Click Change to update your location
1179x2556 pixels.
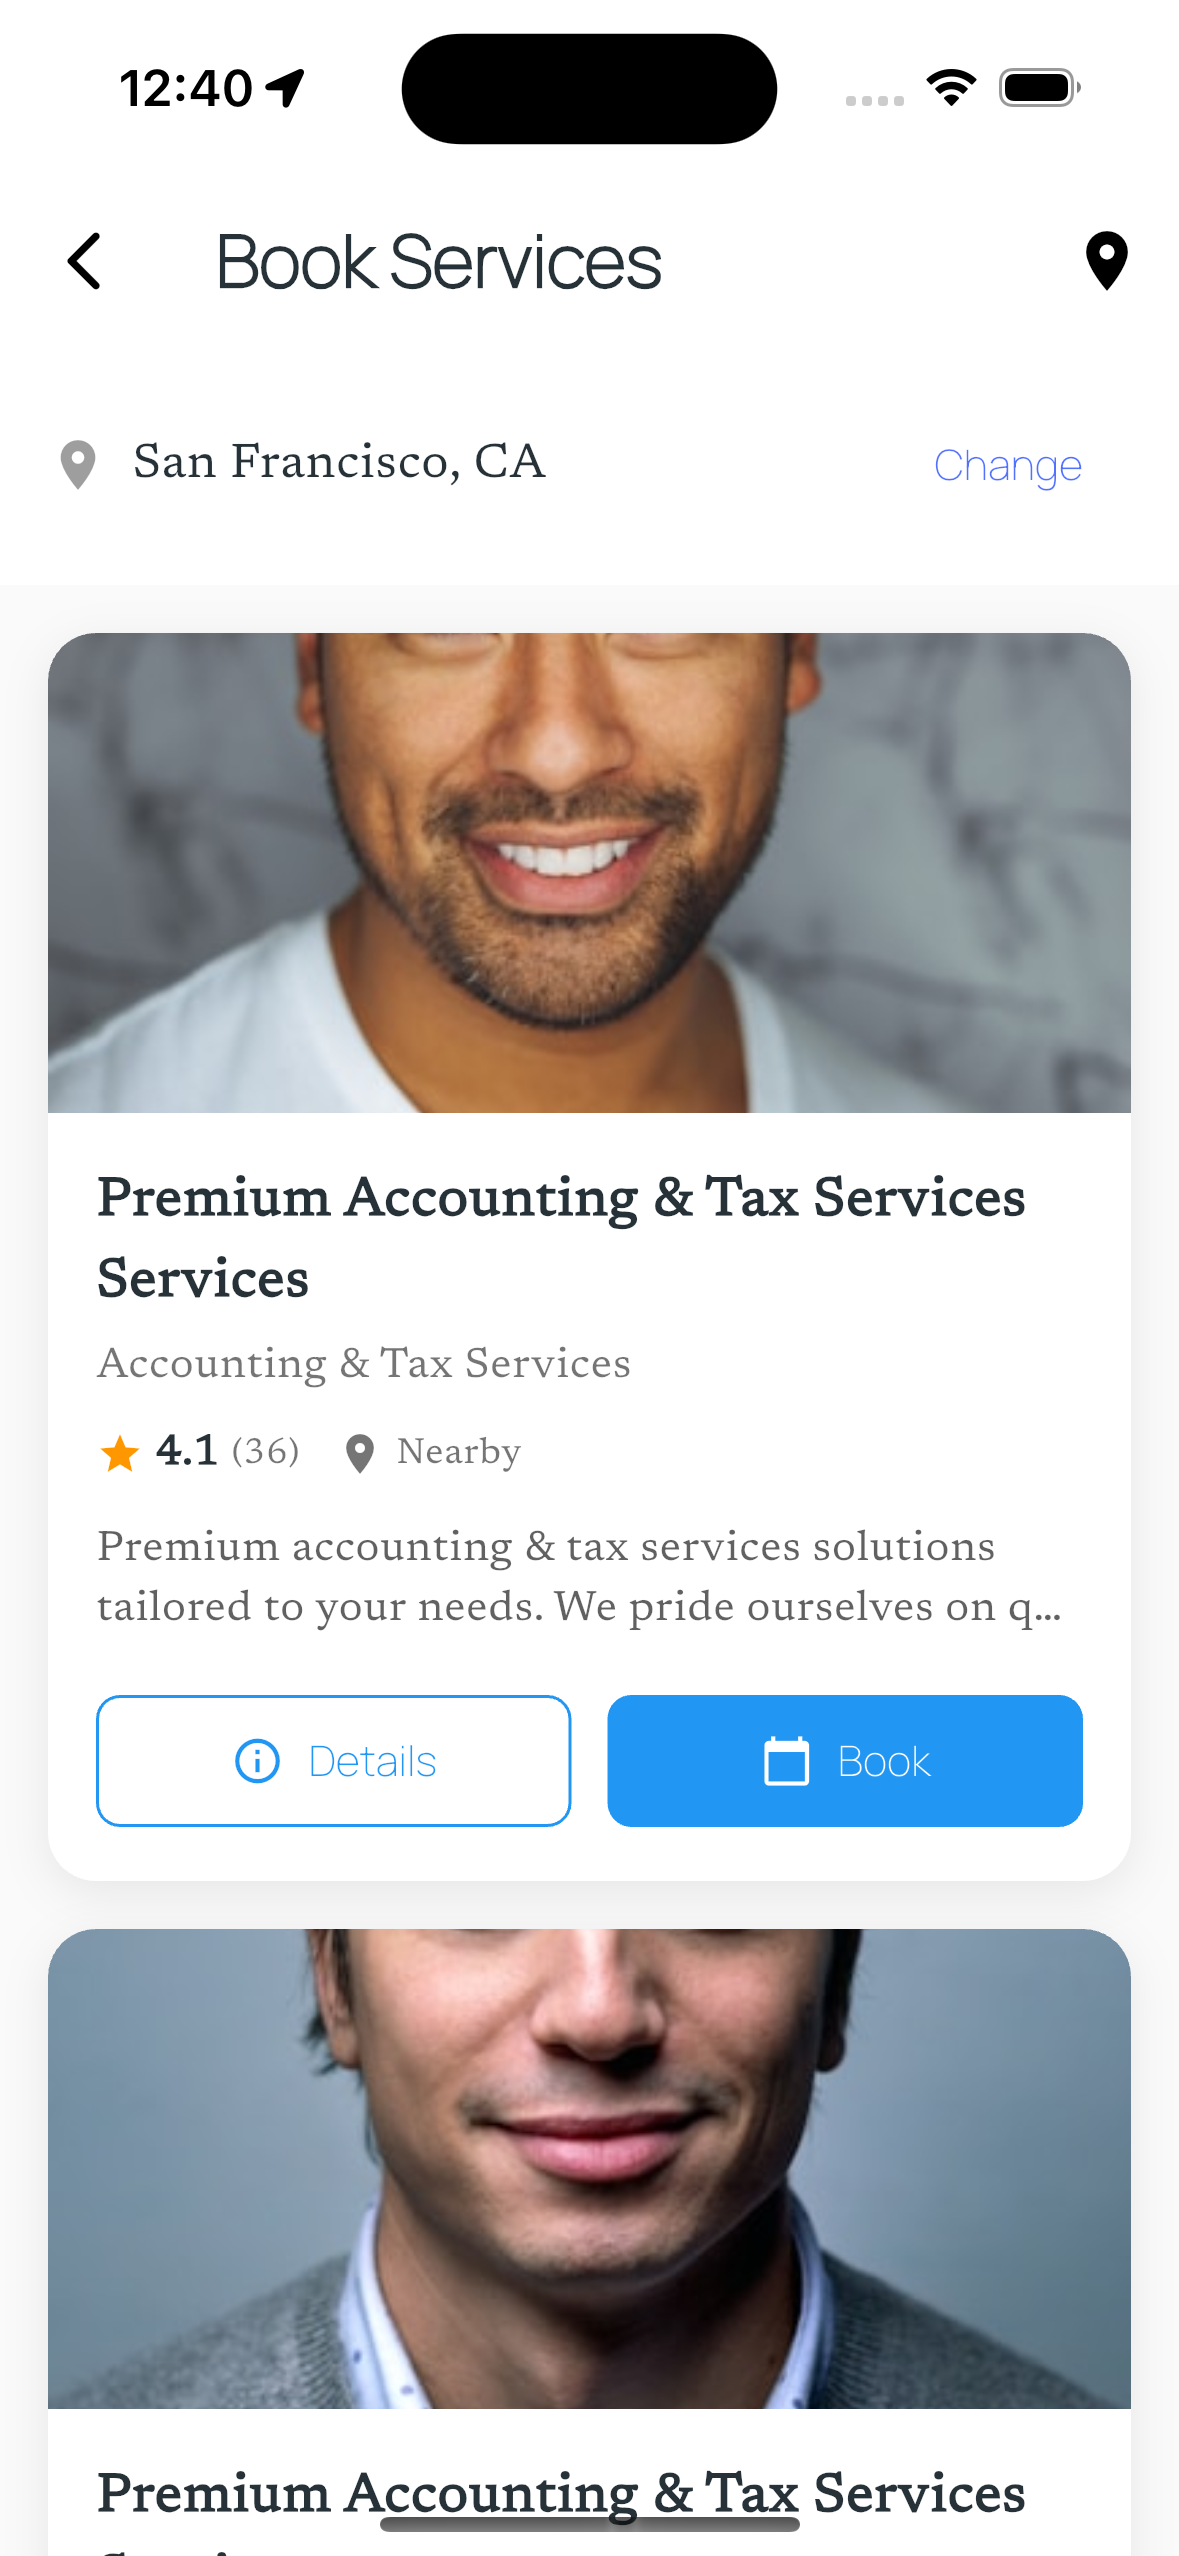pyautogui.click(x=1008, y=465)
